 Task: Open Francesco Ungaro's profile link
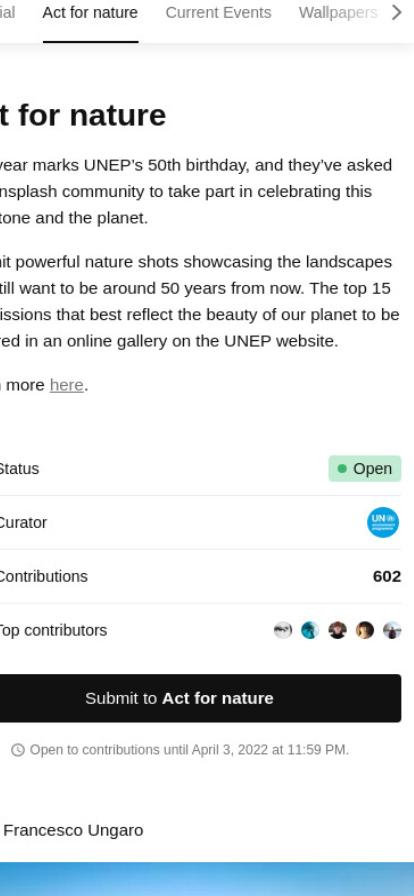pos(73,830)
